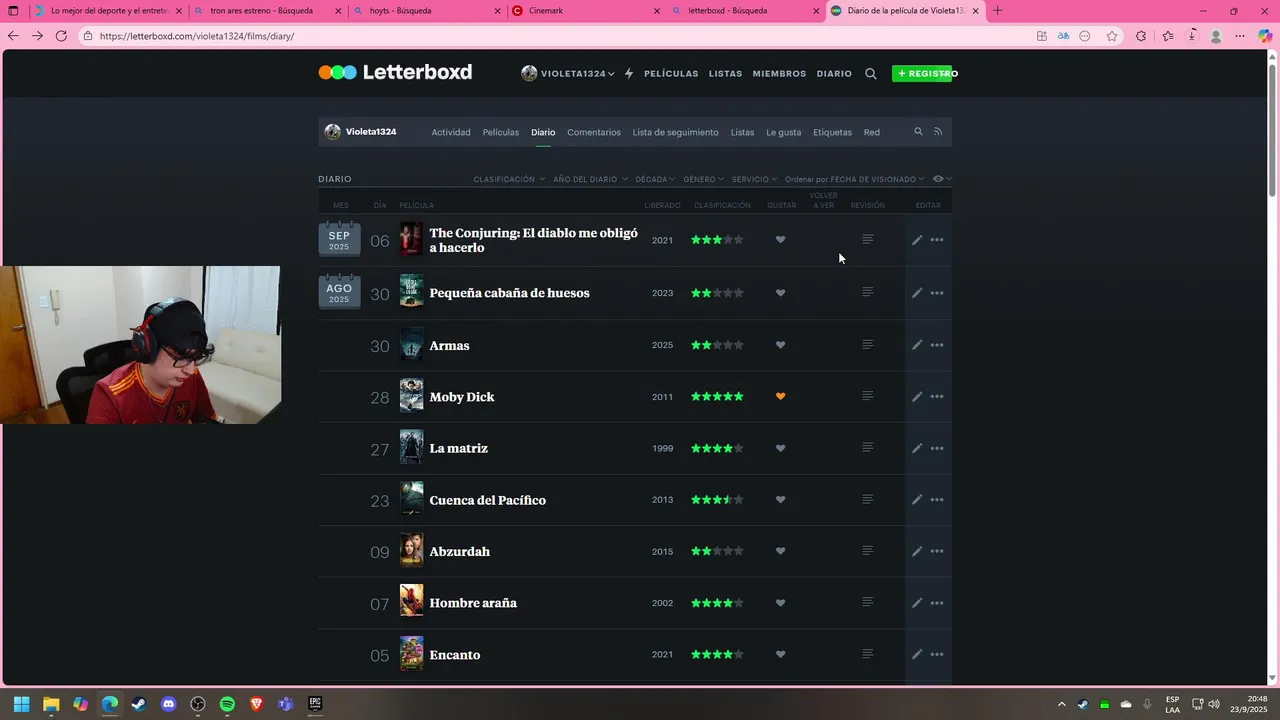Switch to the Actividad profile tab
1280x720 pixels.
pyautogui.click(x=451, y=132)
